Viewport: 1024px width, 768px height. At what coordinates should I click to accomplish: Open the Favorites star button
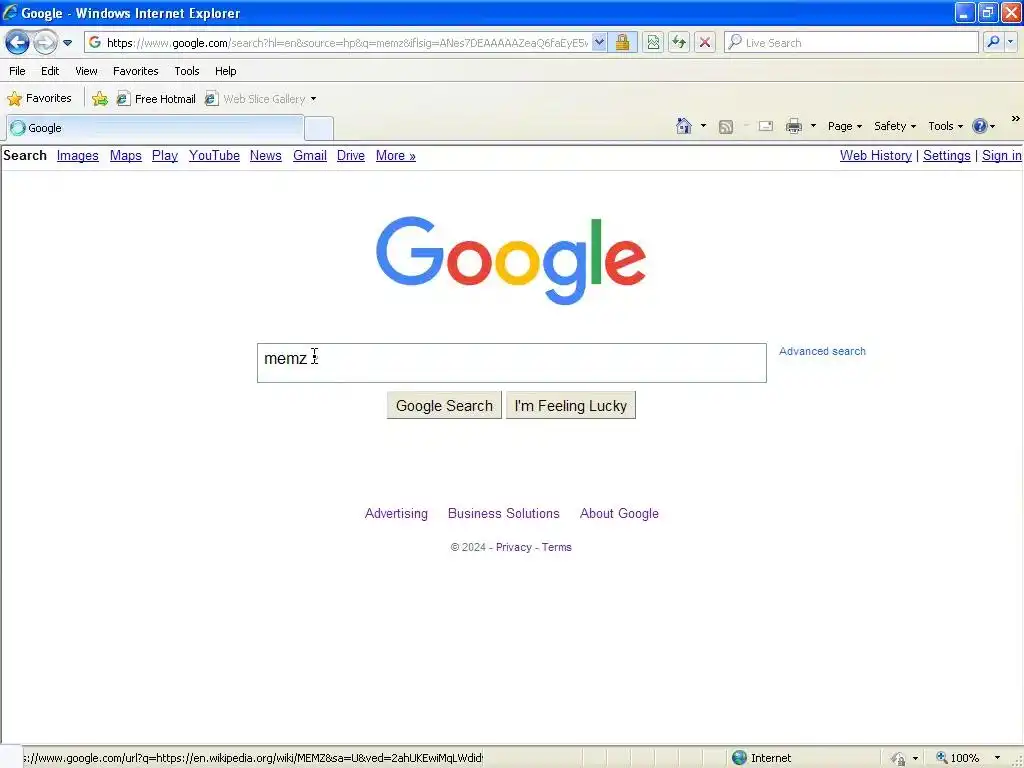coord(39,99)
